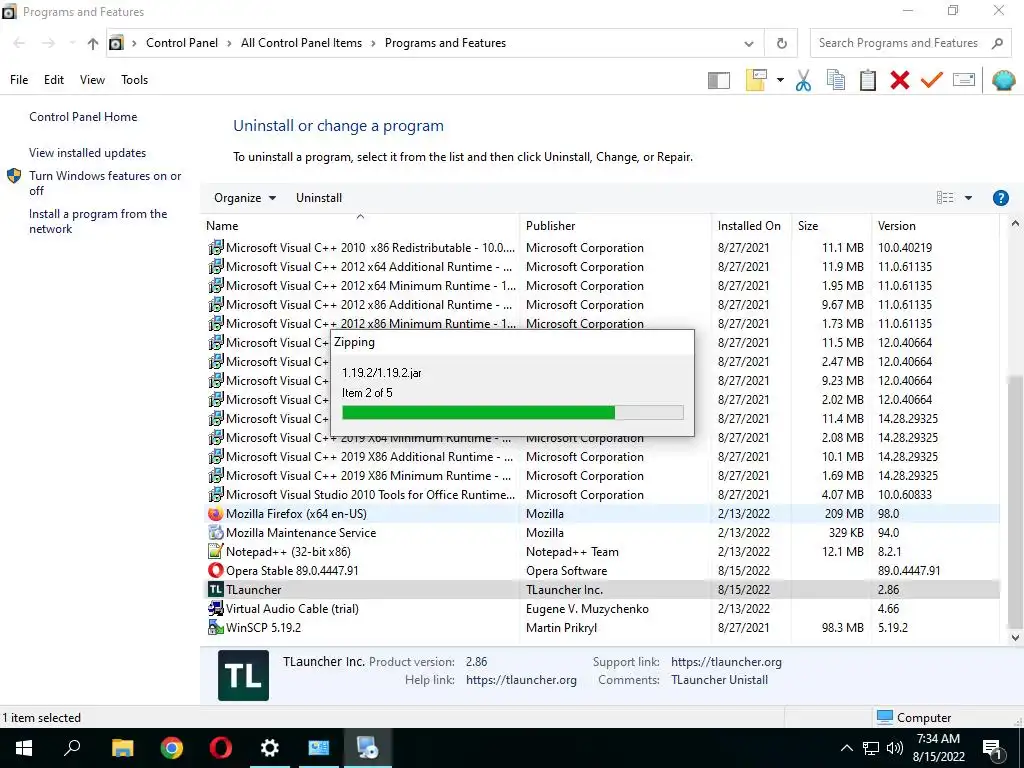Screen dimensions: 1024x768
Task: Sort by the Size column header
Action: [808, 226]
